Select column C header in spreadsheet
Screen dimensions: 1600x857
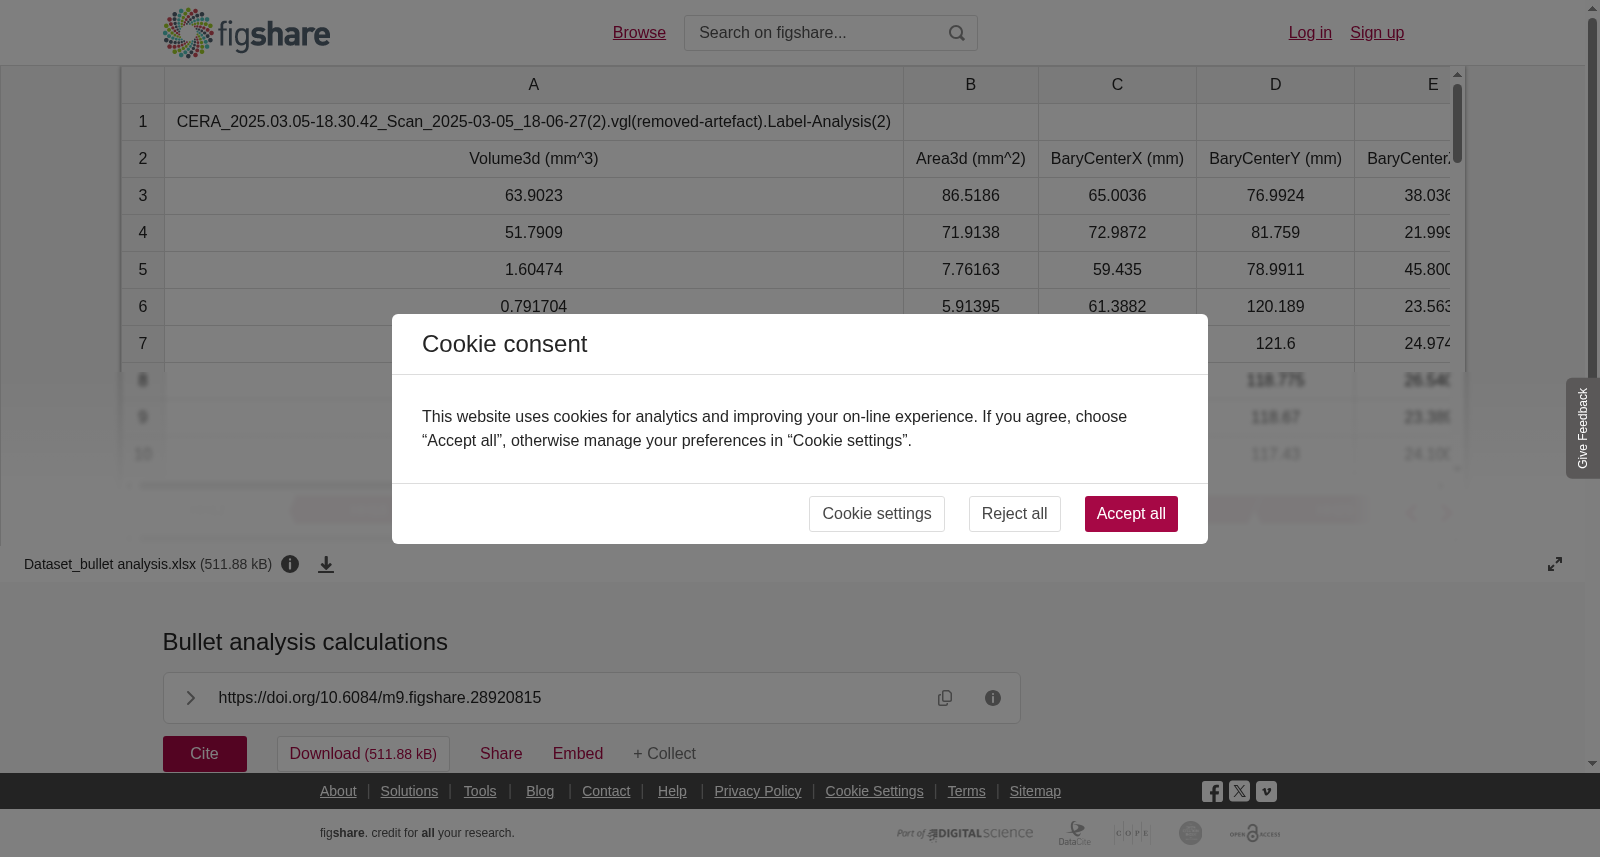[1117, 85]
